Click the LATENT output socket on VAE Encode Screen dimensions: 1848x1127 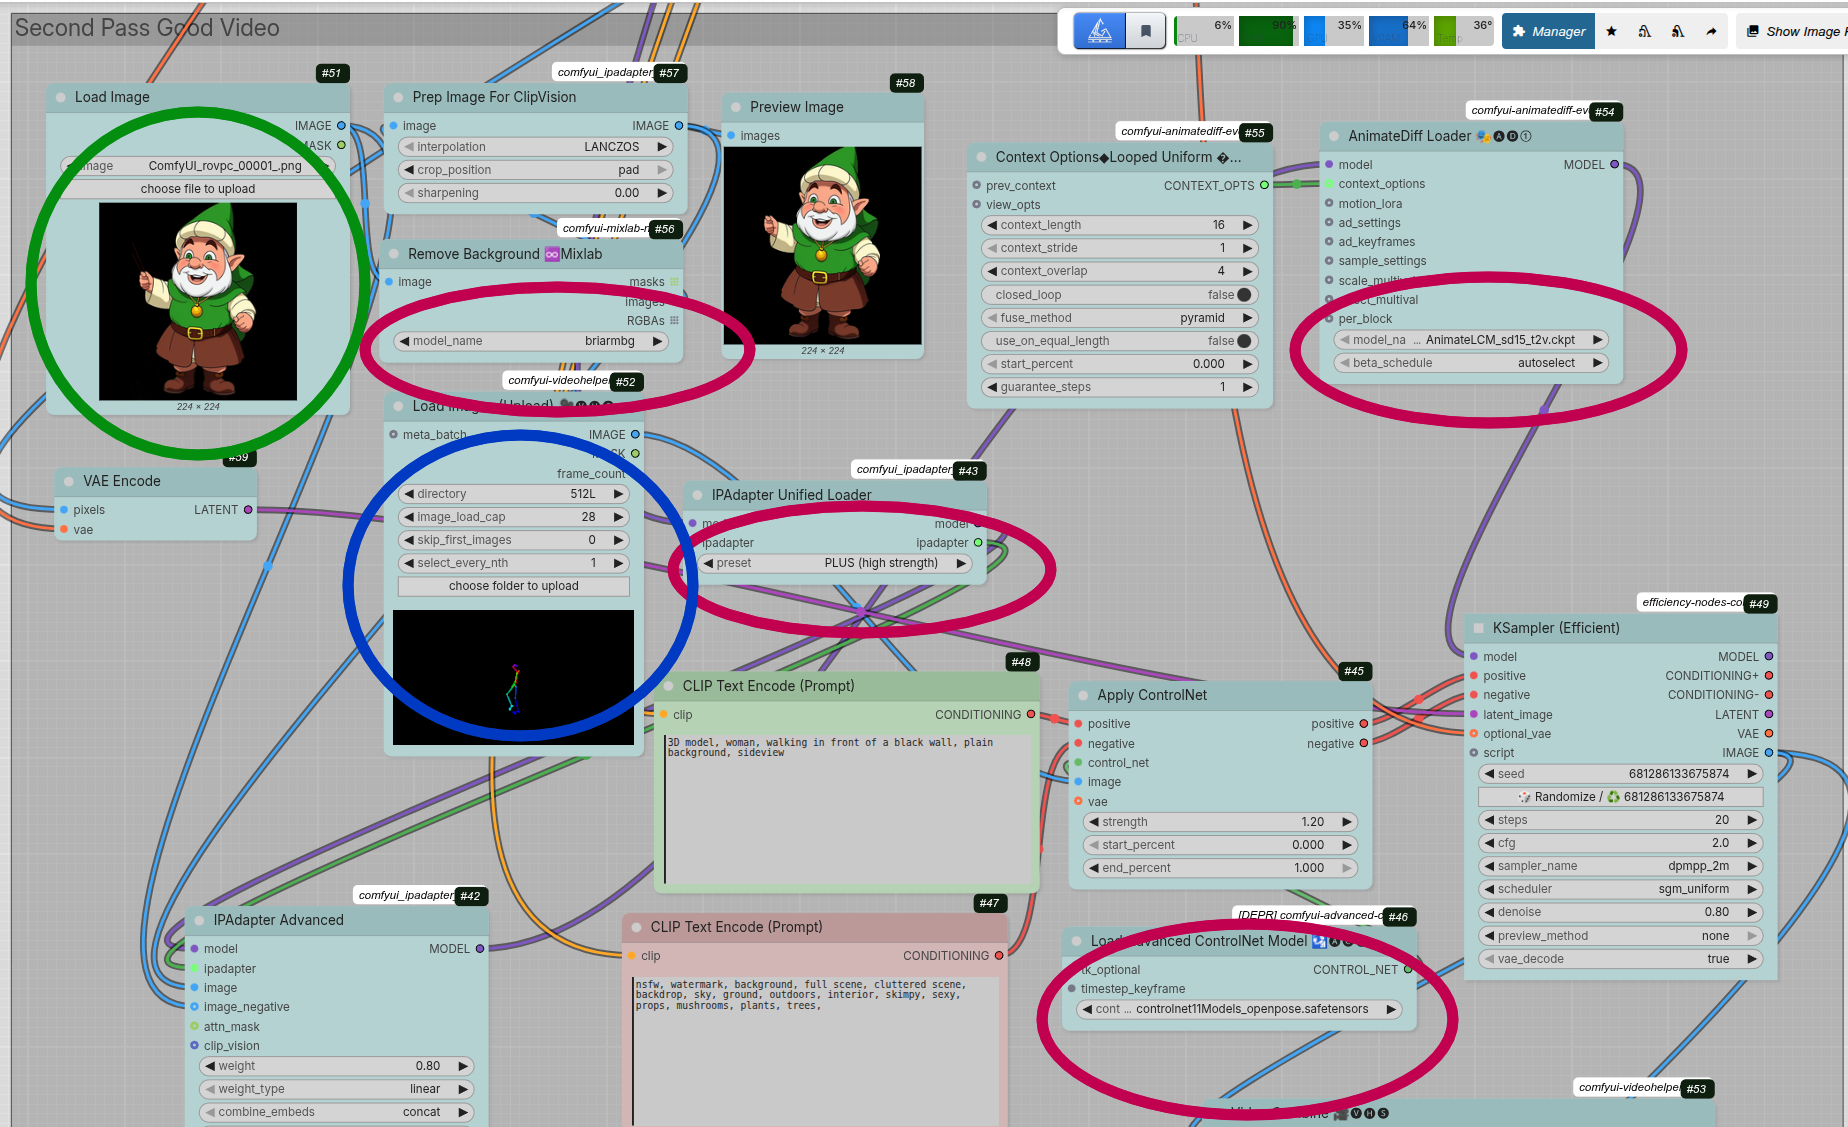point(248,510)
